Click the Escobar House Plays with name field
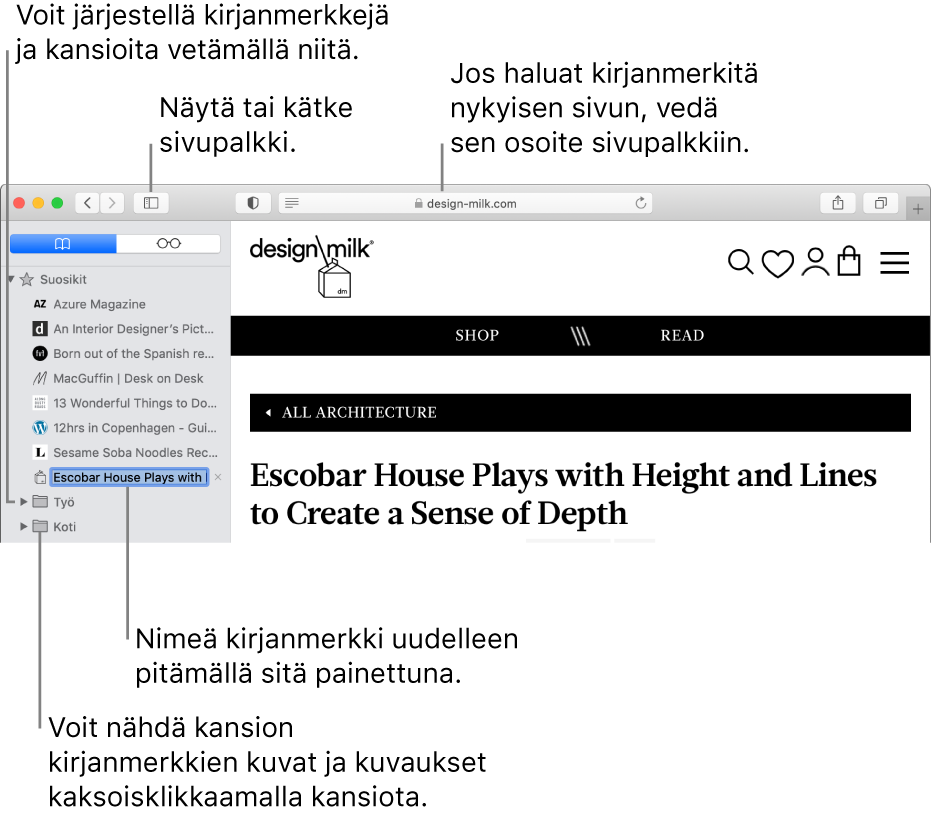Screen dimensions: 931x819 129,478
